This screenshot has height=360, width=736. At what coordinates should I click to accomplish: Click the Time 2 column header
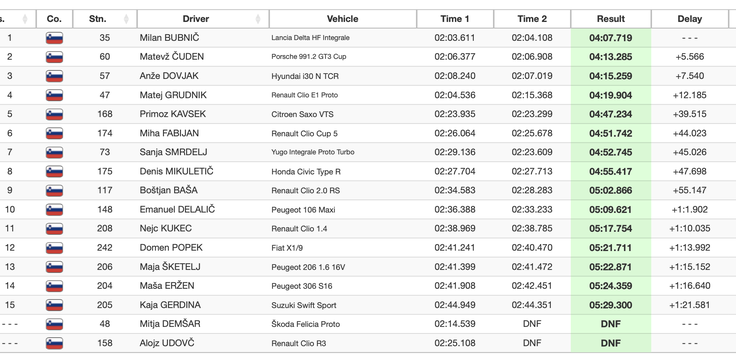532,19
